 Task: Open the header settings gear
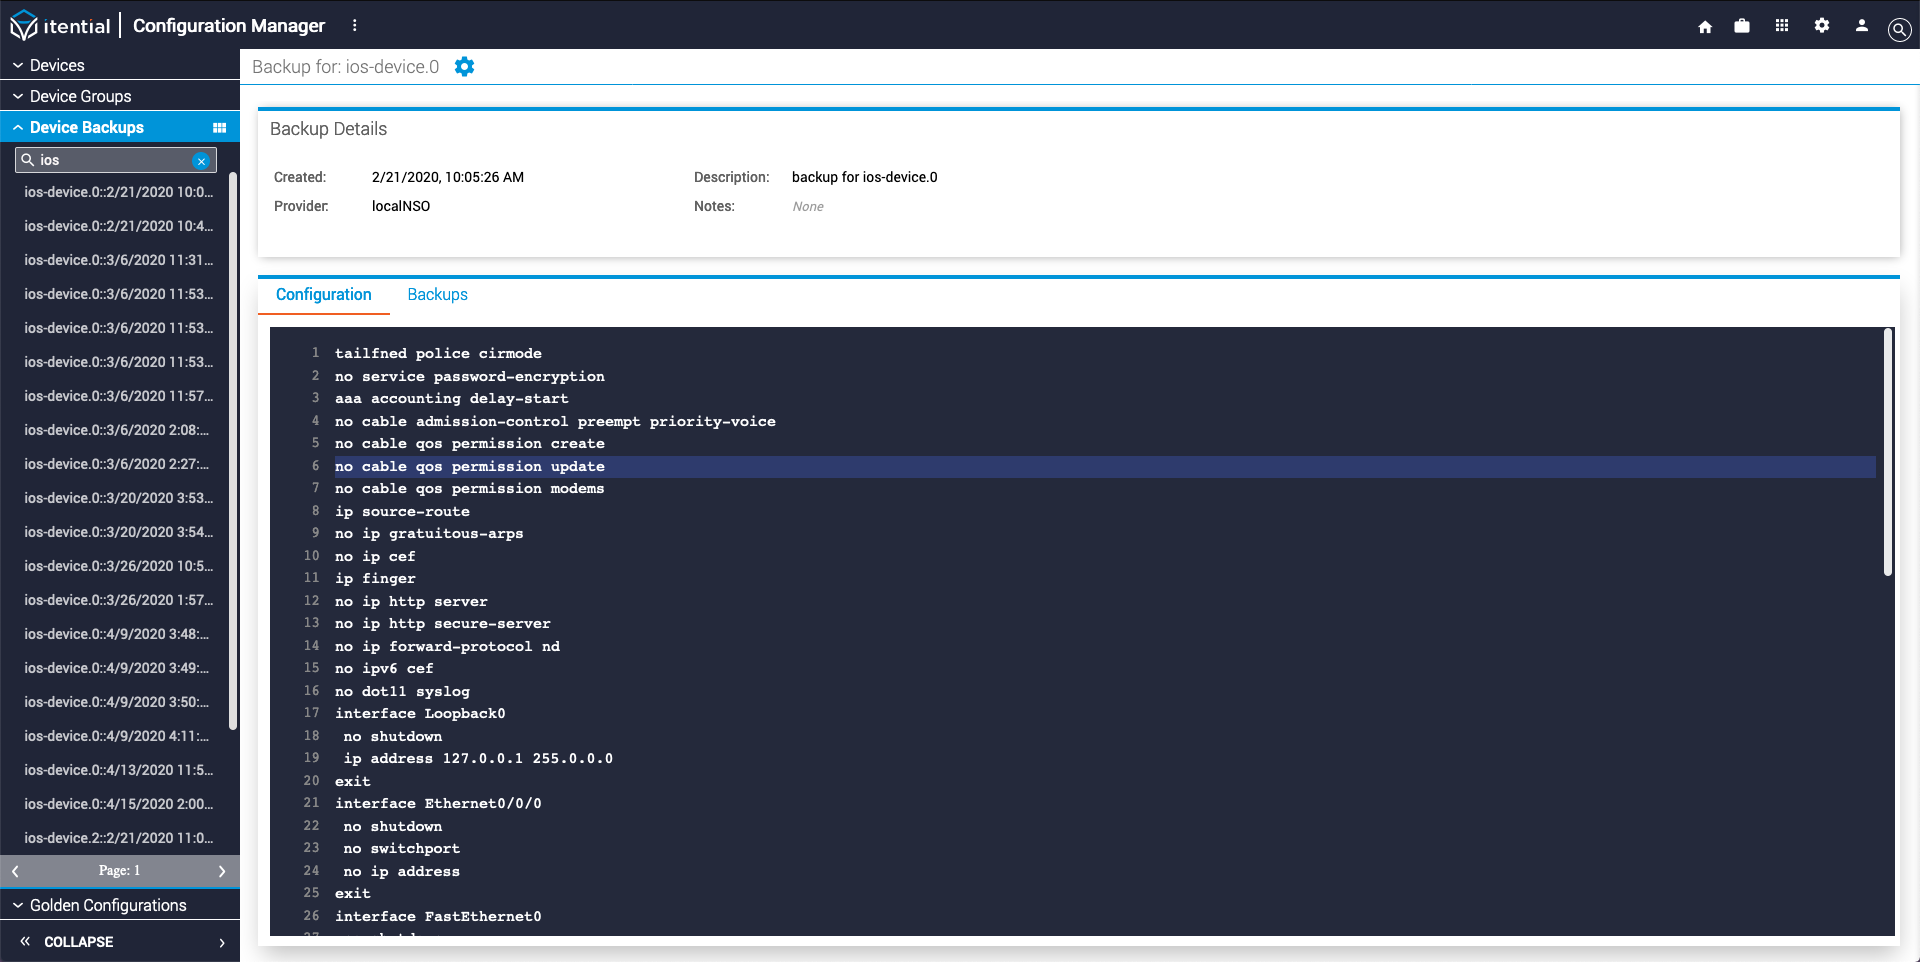click(1822, 26)
